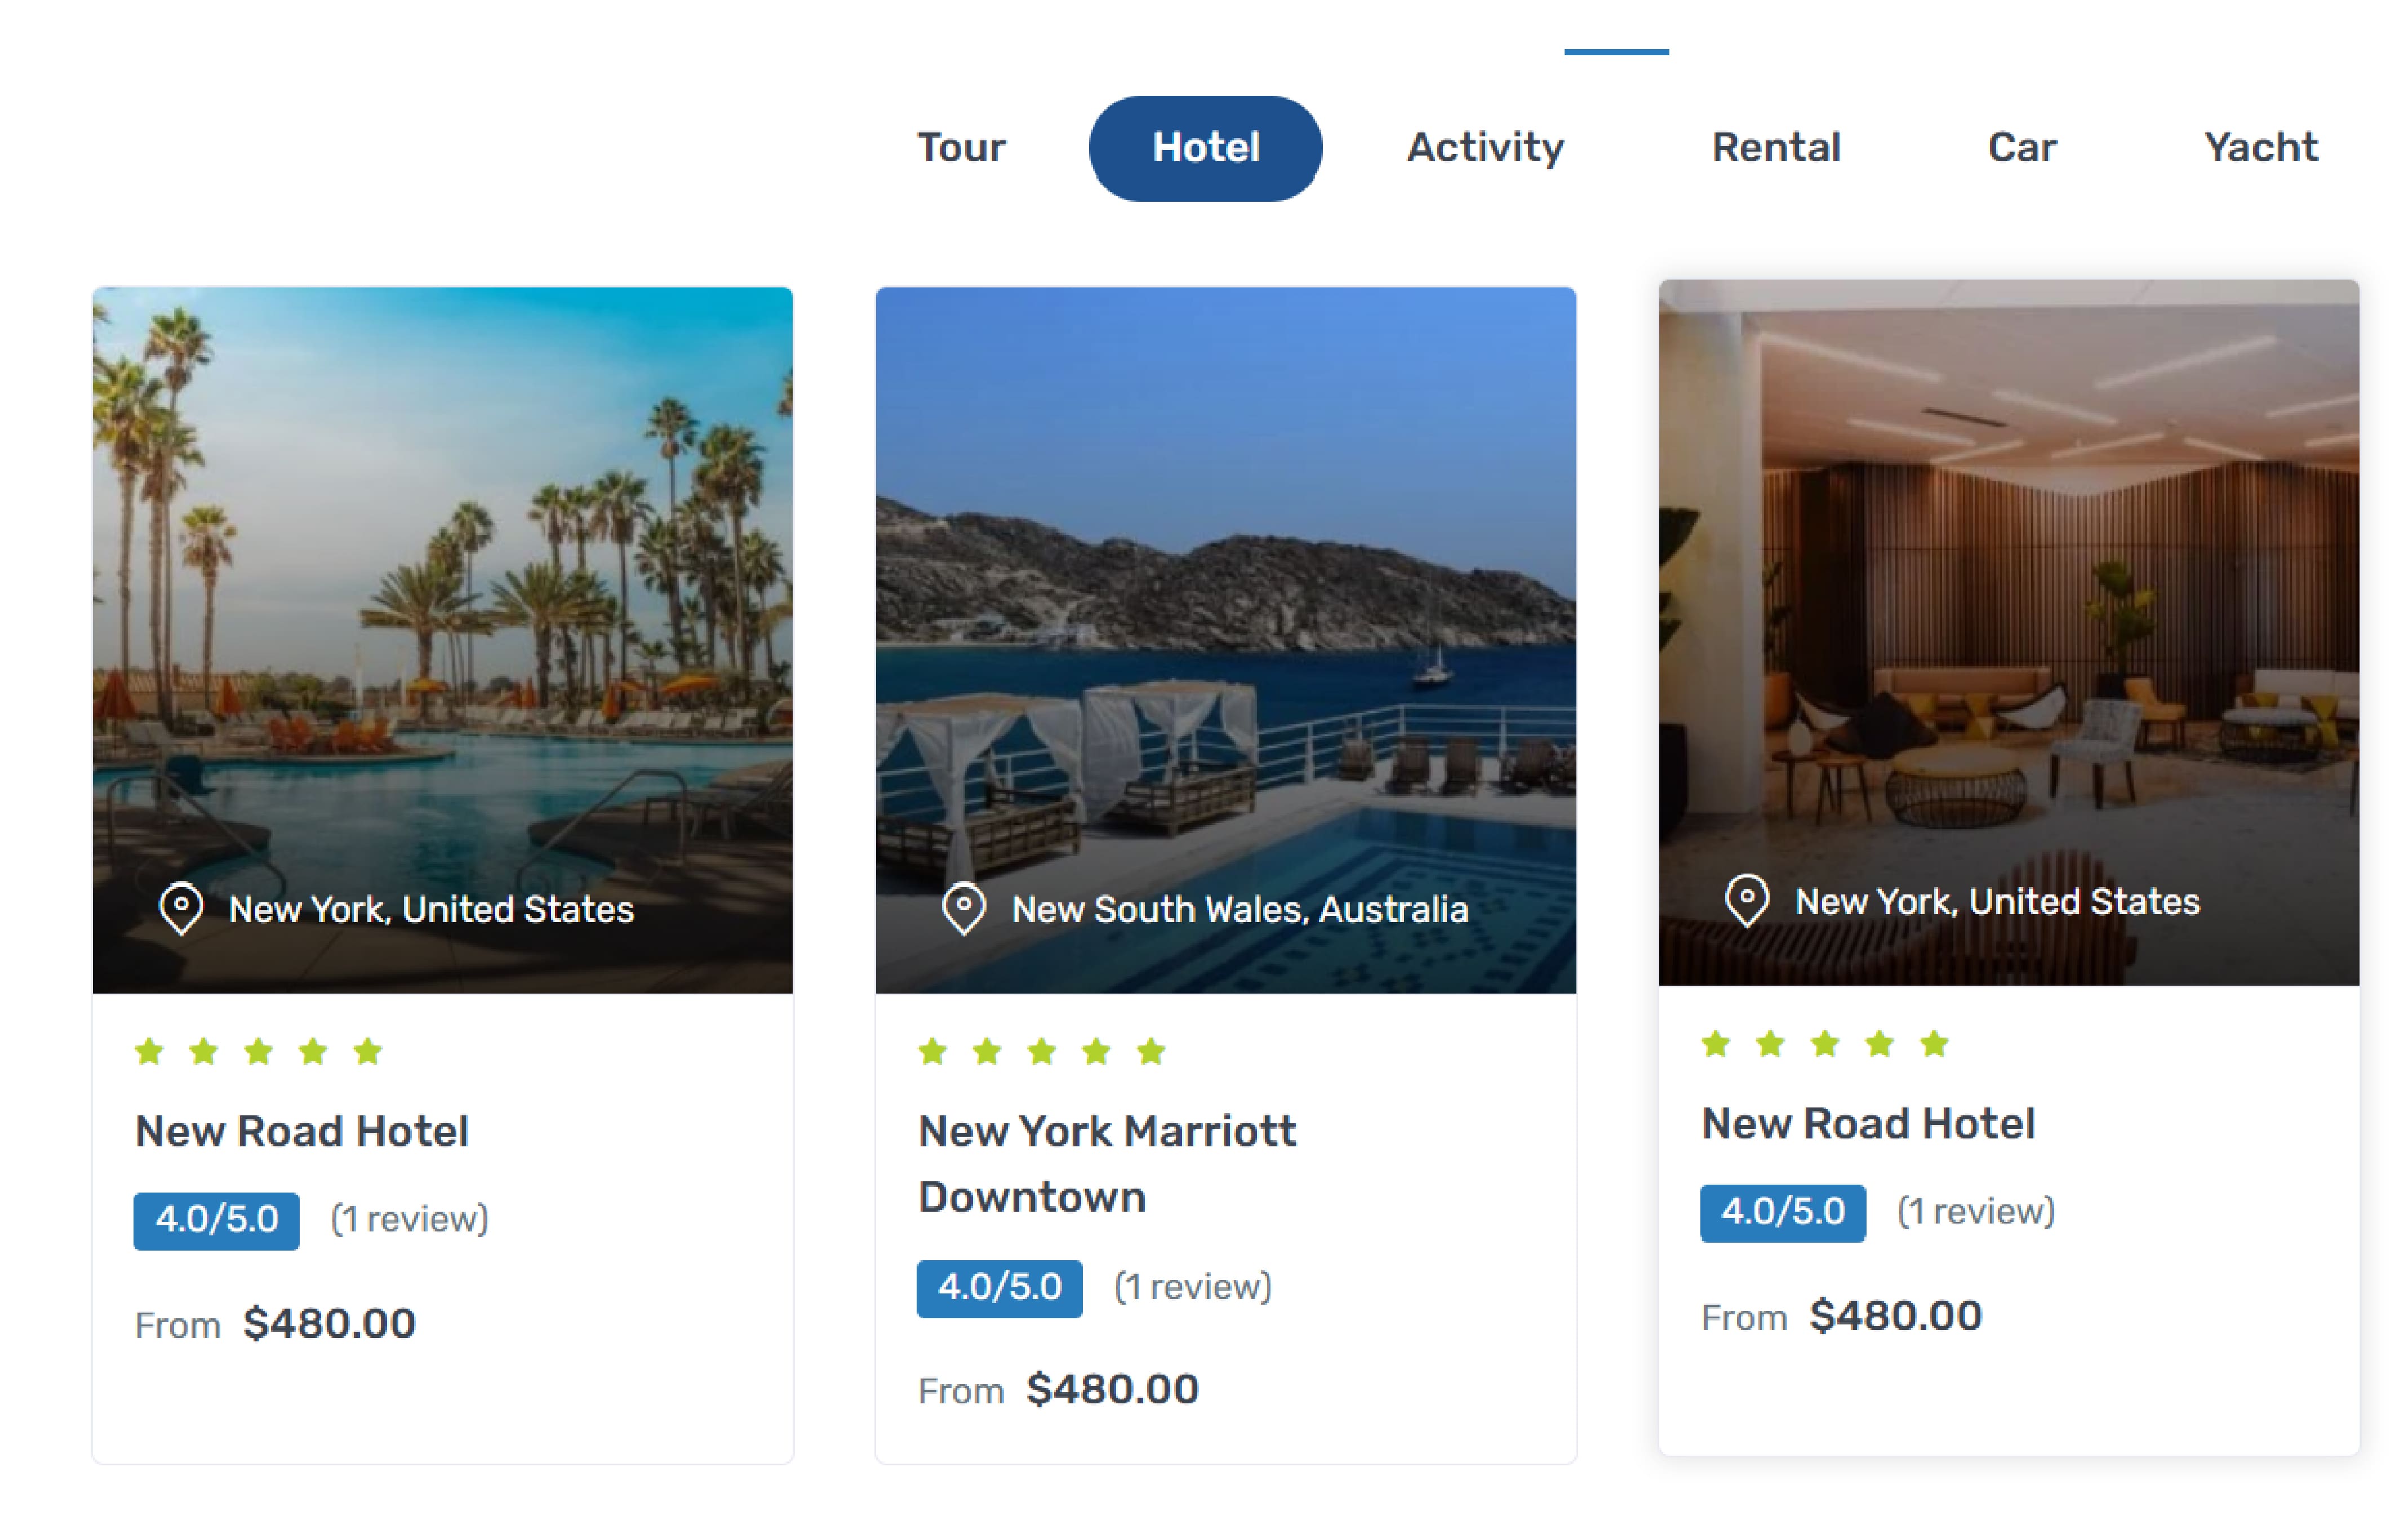Open the Yacht tab
This screenshot has height=1520, width=2408.
pyautogui.click(x=2260, y=148)
